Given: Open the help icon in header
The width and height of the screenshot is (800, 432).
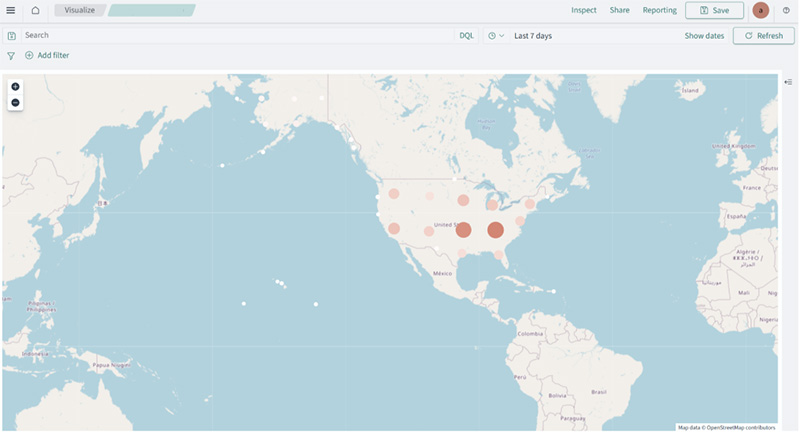Looking at the screenshot, I should point(786,10).
